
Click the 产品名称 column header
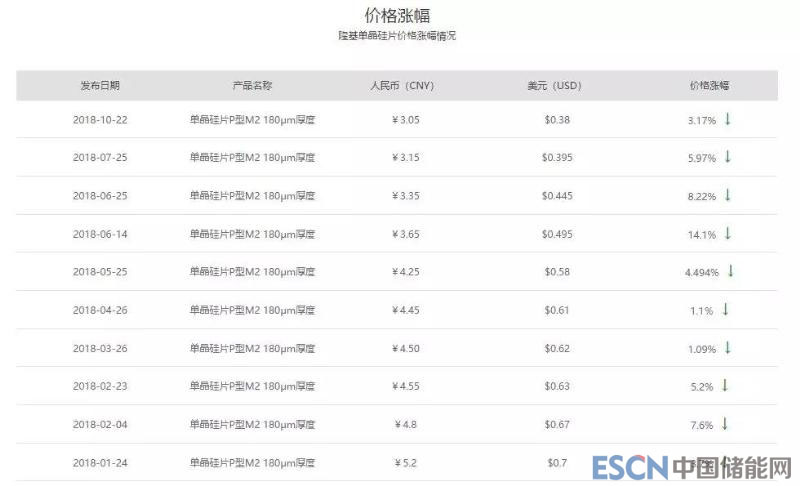point(252,85)
